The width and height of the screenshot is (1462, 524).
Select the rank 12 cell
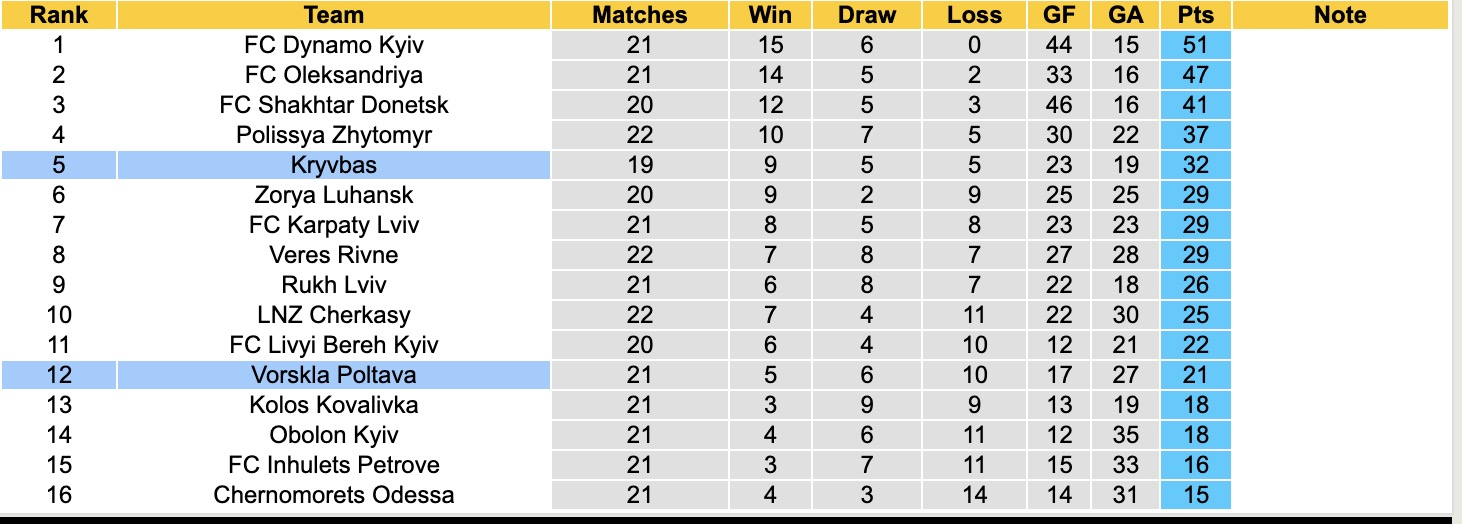[58, 375]
